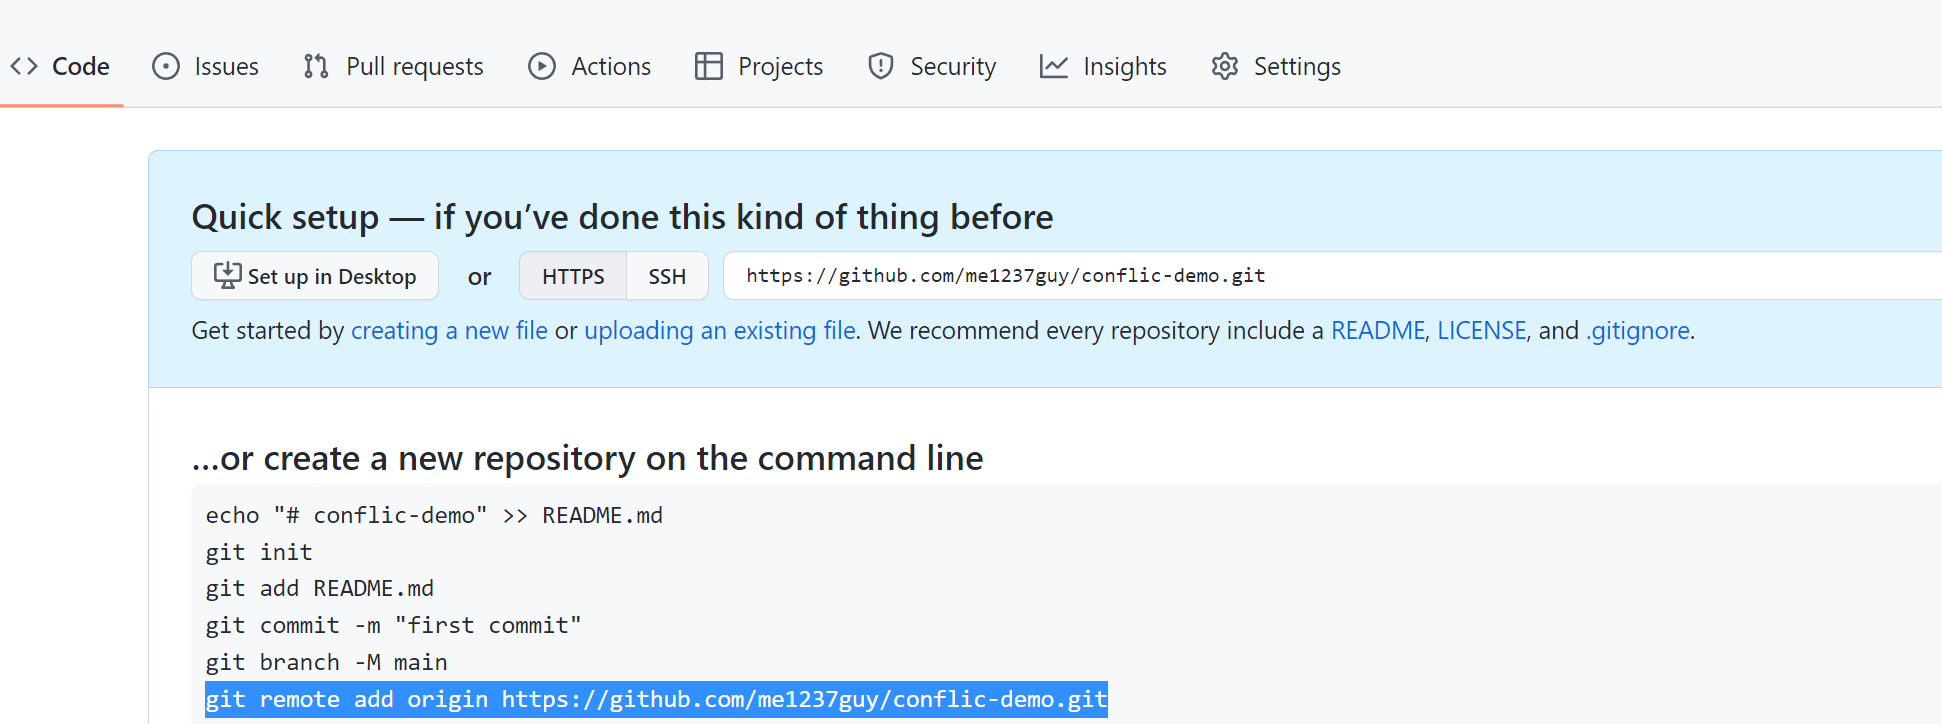The height and width of the screenshot is (724, 1942).
Task: Go to the Insights tab
Action: (x=1104, y=66)
